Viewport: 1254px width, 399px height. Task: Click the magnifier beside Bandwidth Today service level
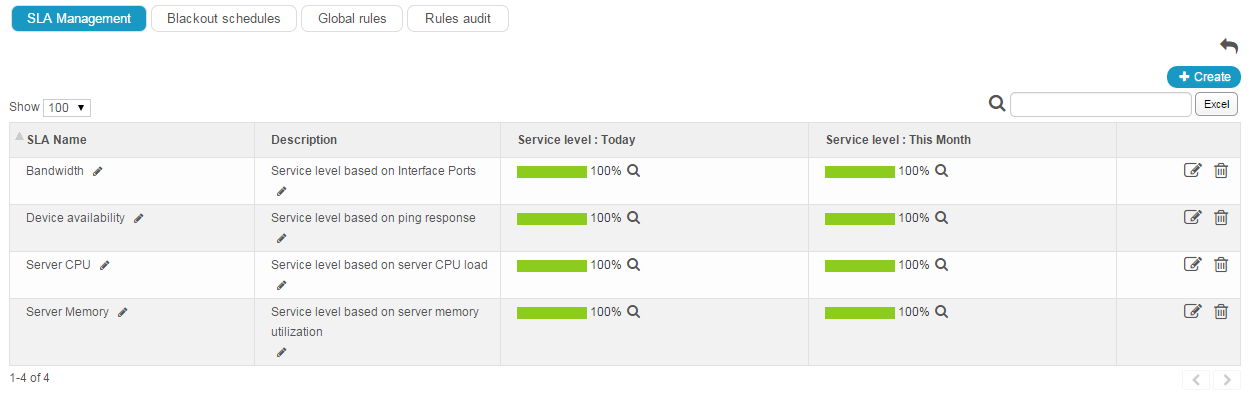tap(633, 171)
